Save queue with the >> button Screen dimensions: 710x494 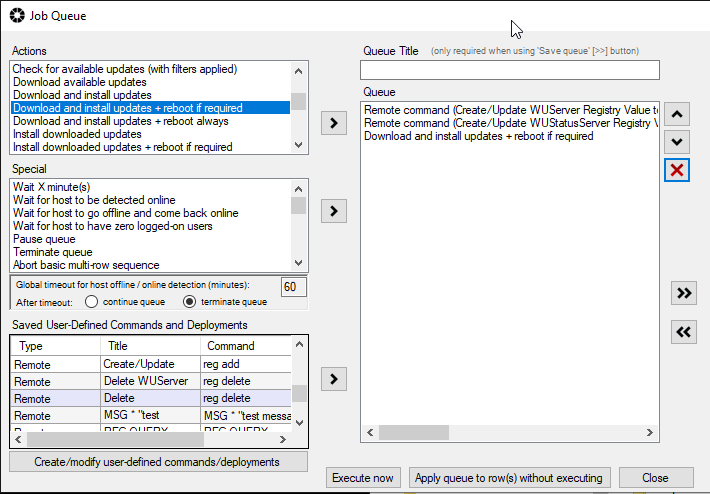(x=684, y=293)
